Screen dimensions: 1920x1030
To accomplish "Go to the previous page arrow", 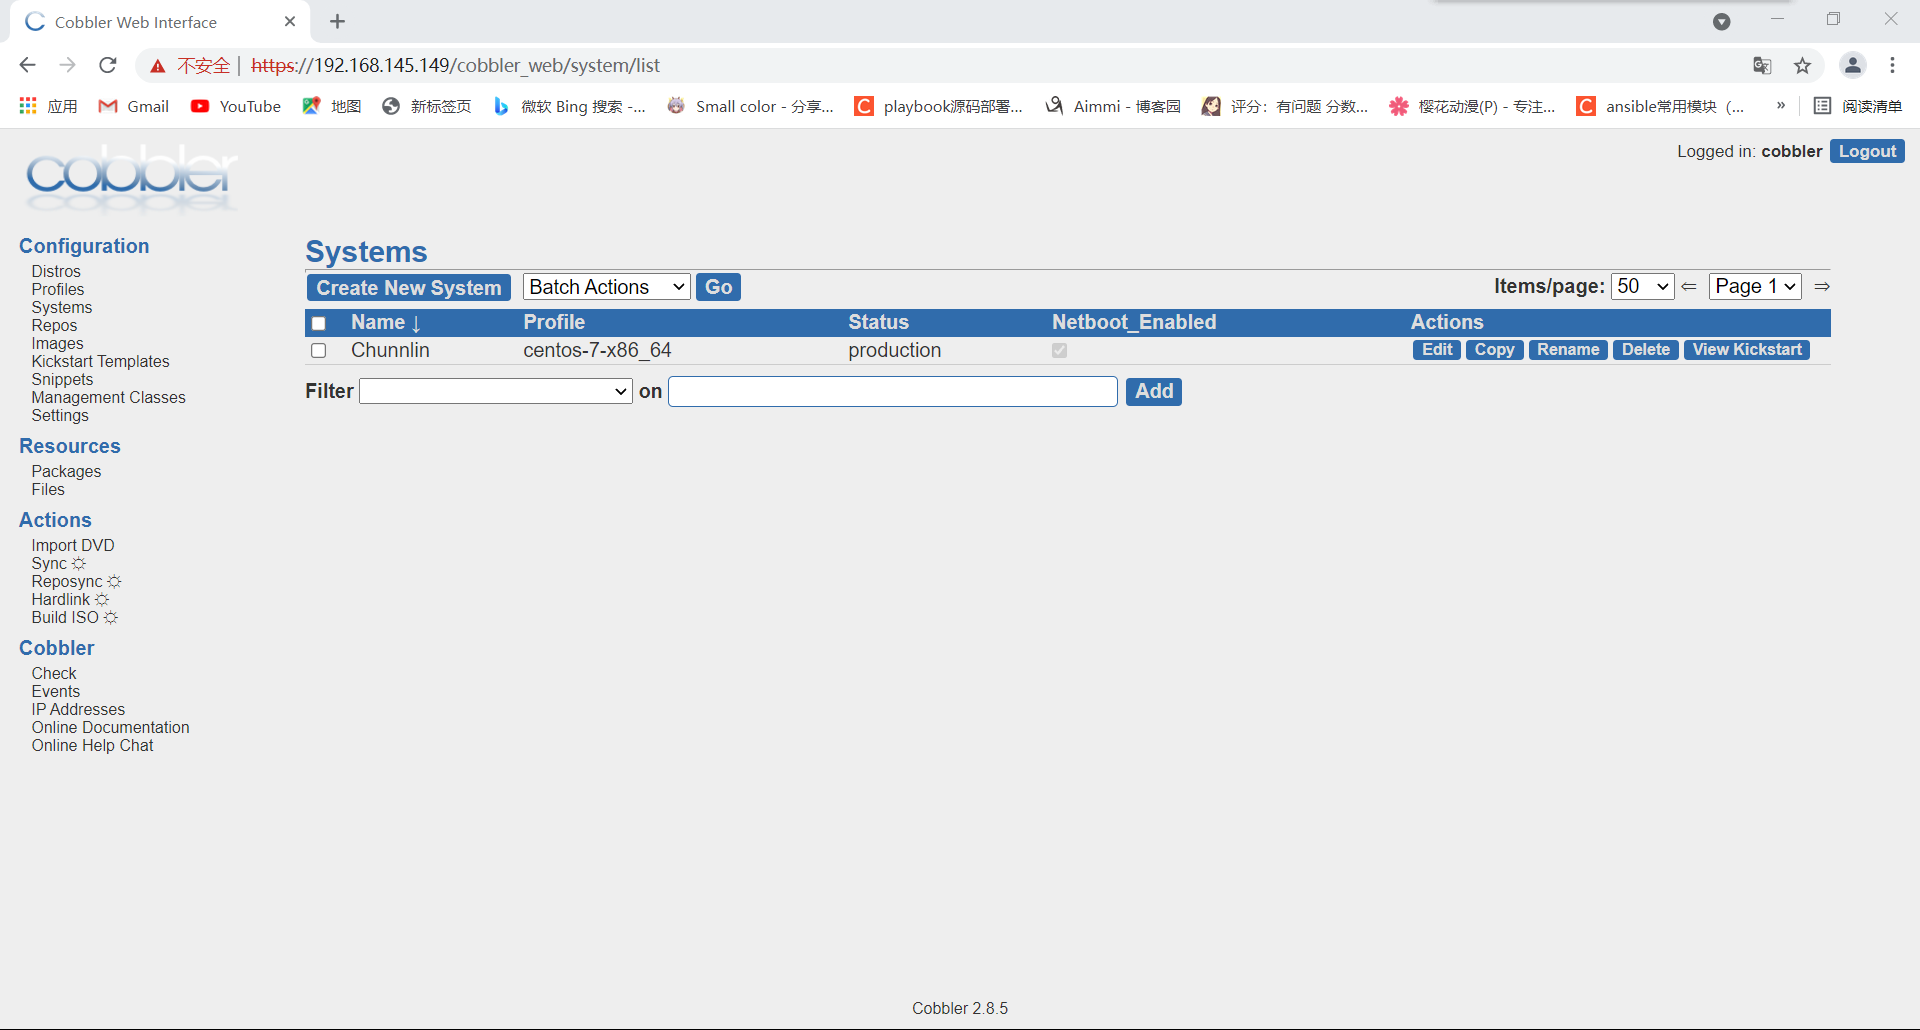I will coord(1689,287).
